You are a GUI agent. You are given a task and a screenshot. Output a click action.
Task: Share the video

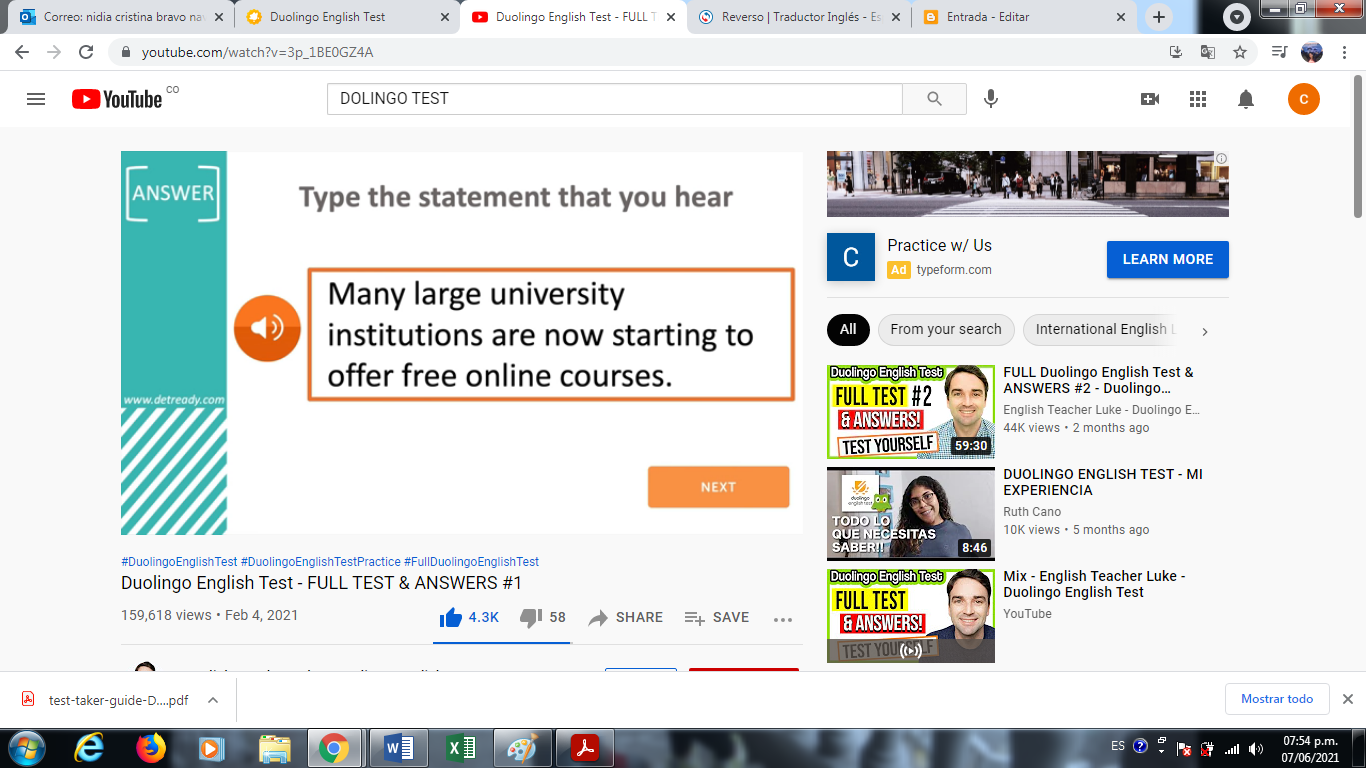pyautogui.click(x=626, y=618)
